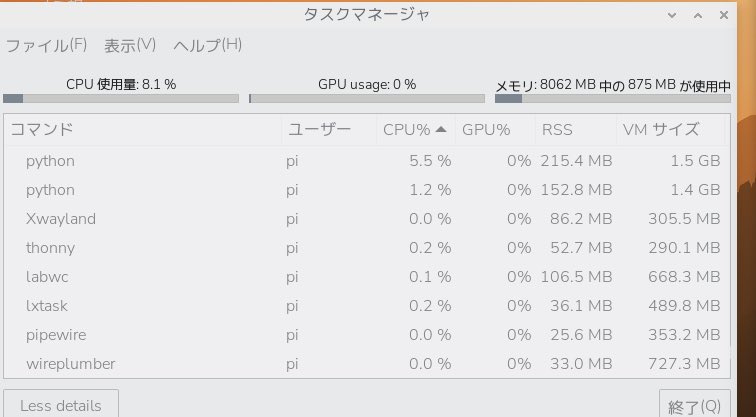Minimize the タスクマネージャ window
The image size is (756, 417).
[x=672, y=15]
